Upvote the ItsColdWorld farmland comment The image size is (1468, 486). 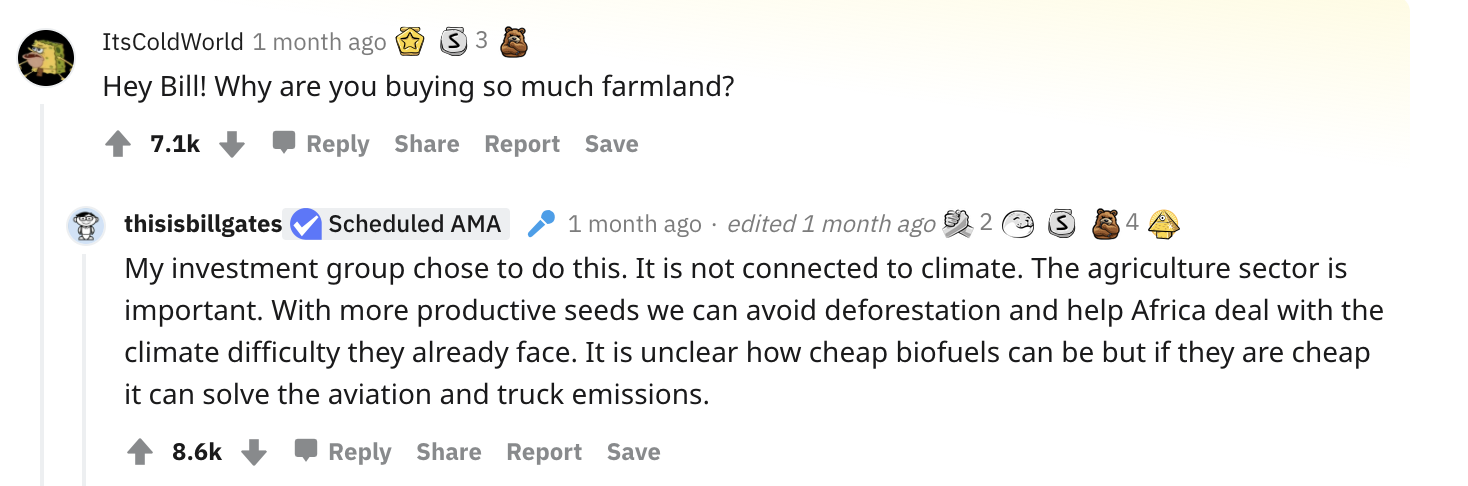tap(118, 145)
